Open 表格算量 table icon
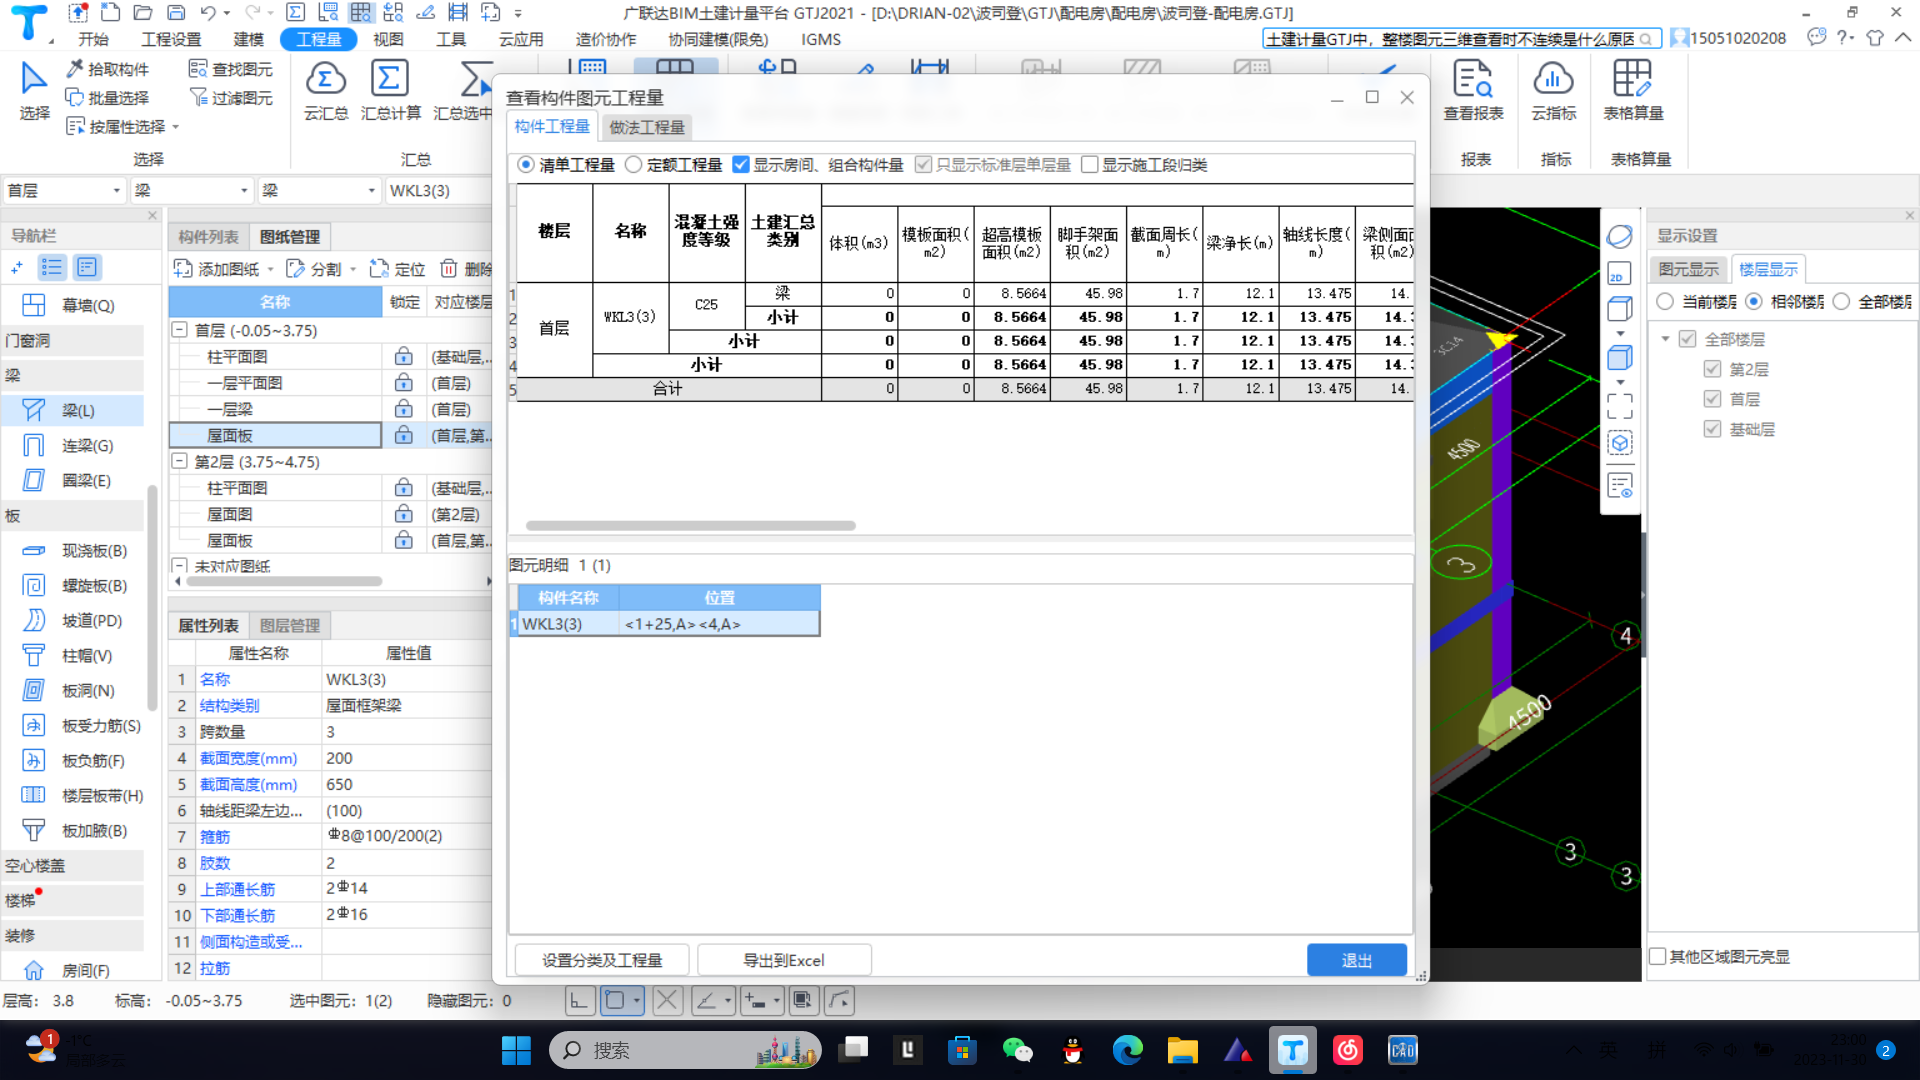 click(x=1632, y=80)
